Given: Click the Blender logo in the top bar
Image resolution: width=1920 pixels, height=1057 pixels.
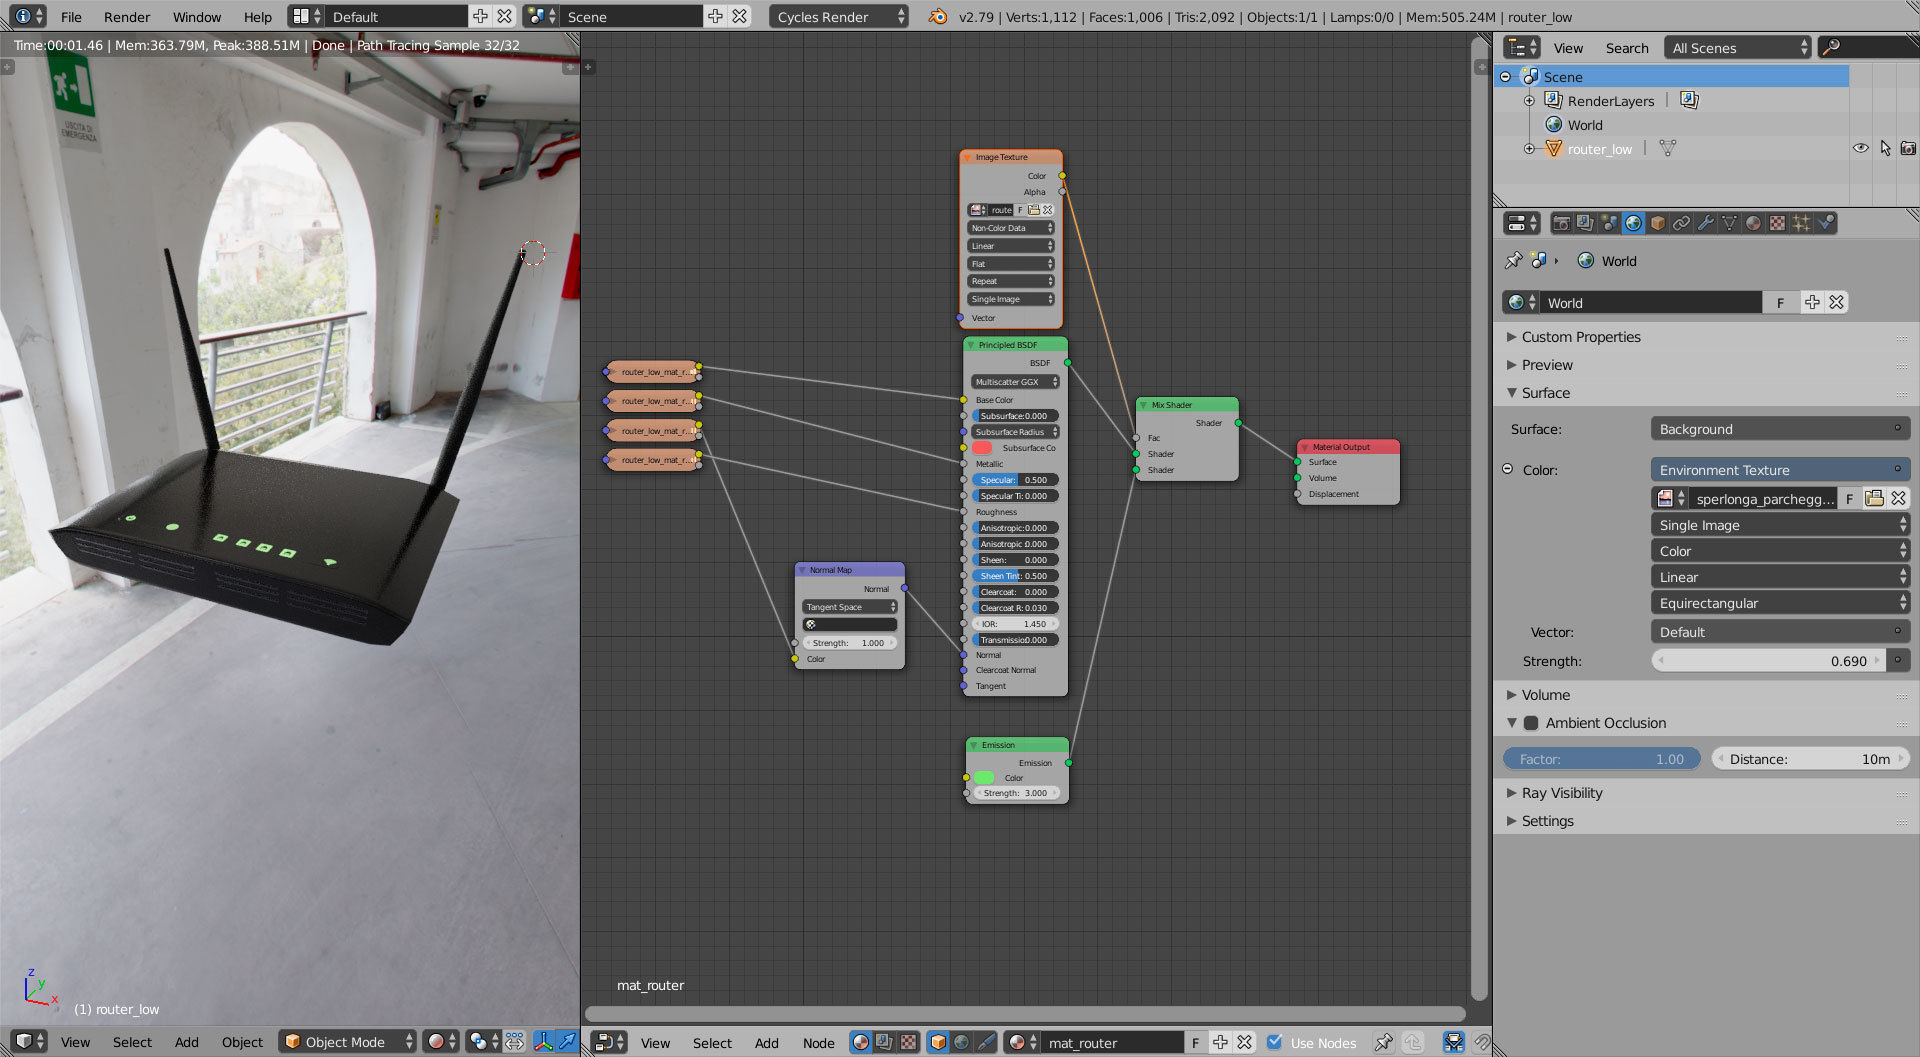Looking at the screenshot, I should pos(937,17).
